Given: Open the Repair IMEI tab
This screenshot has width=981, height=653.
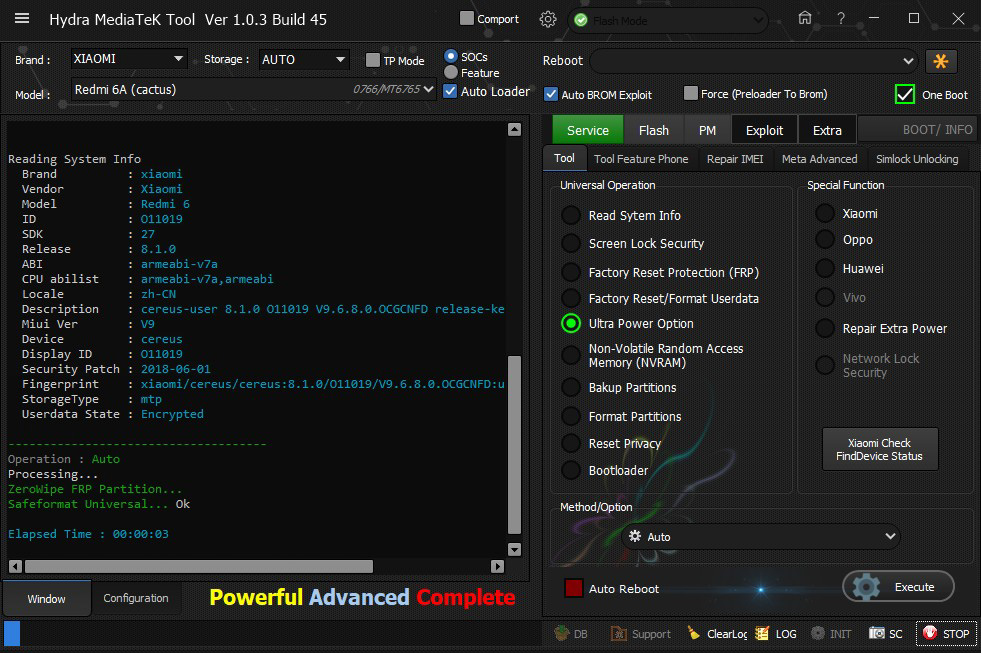Looking at the screenshot, I should pyautogui.click(x=734, y=159).
